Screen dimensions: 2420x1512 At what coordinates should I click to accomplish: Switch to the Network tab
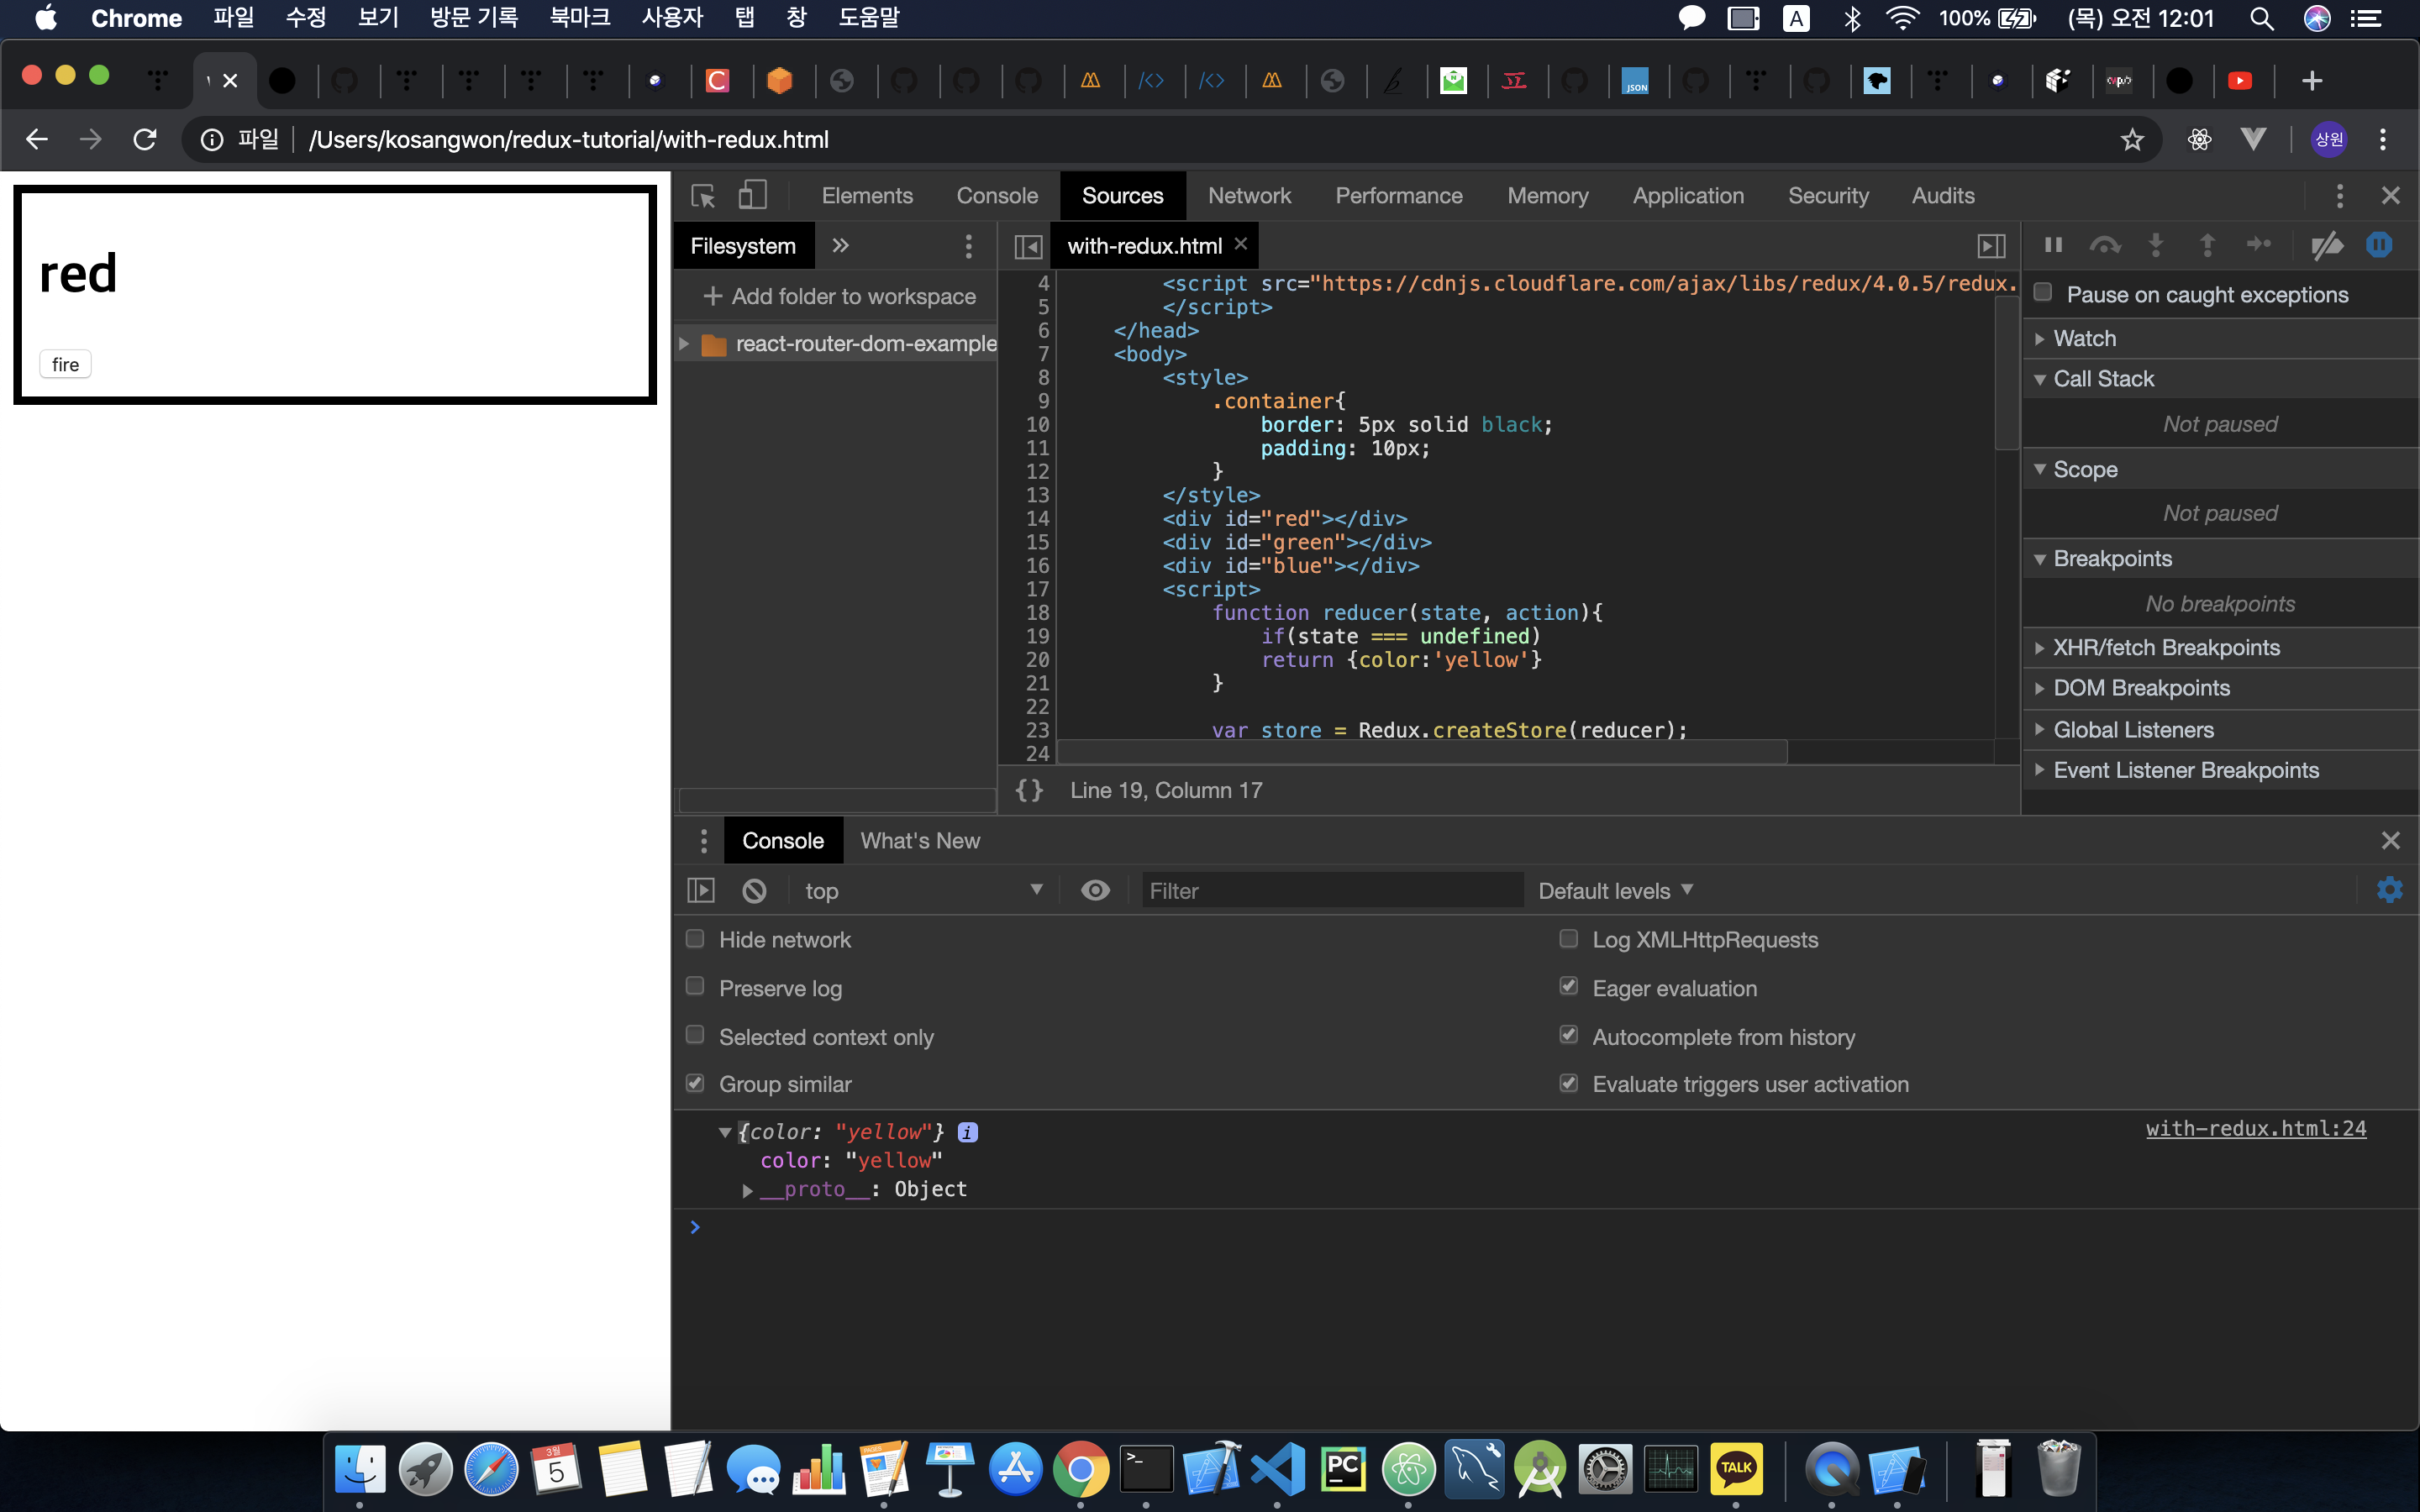(x=1249, y=196)
